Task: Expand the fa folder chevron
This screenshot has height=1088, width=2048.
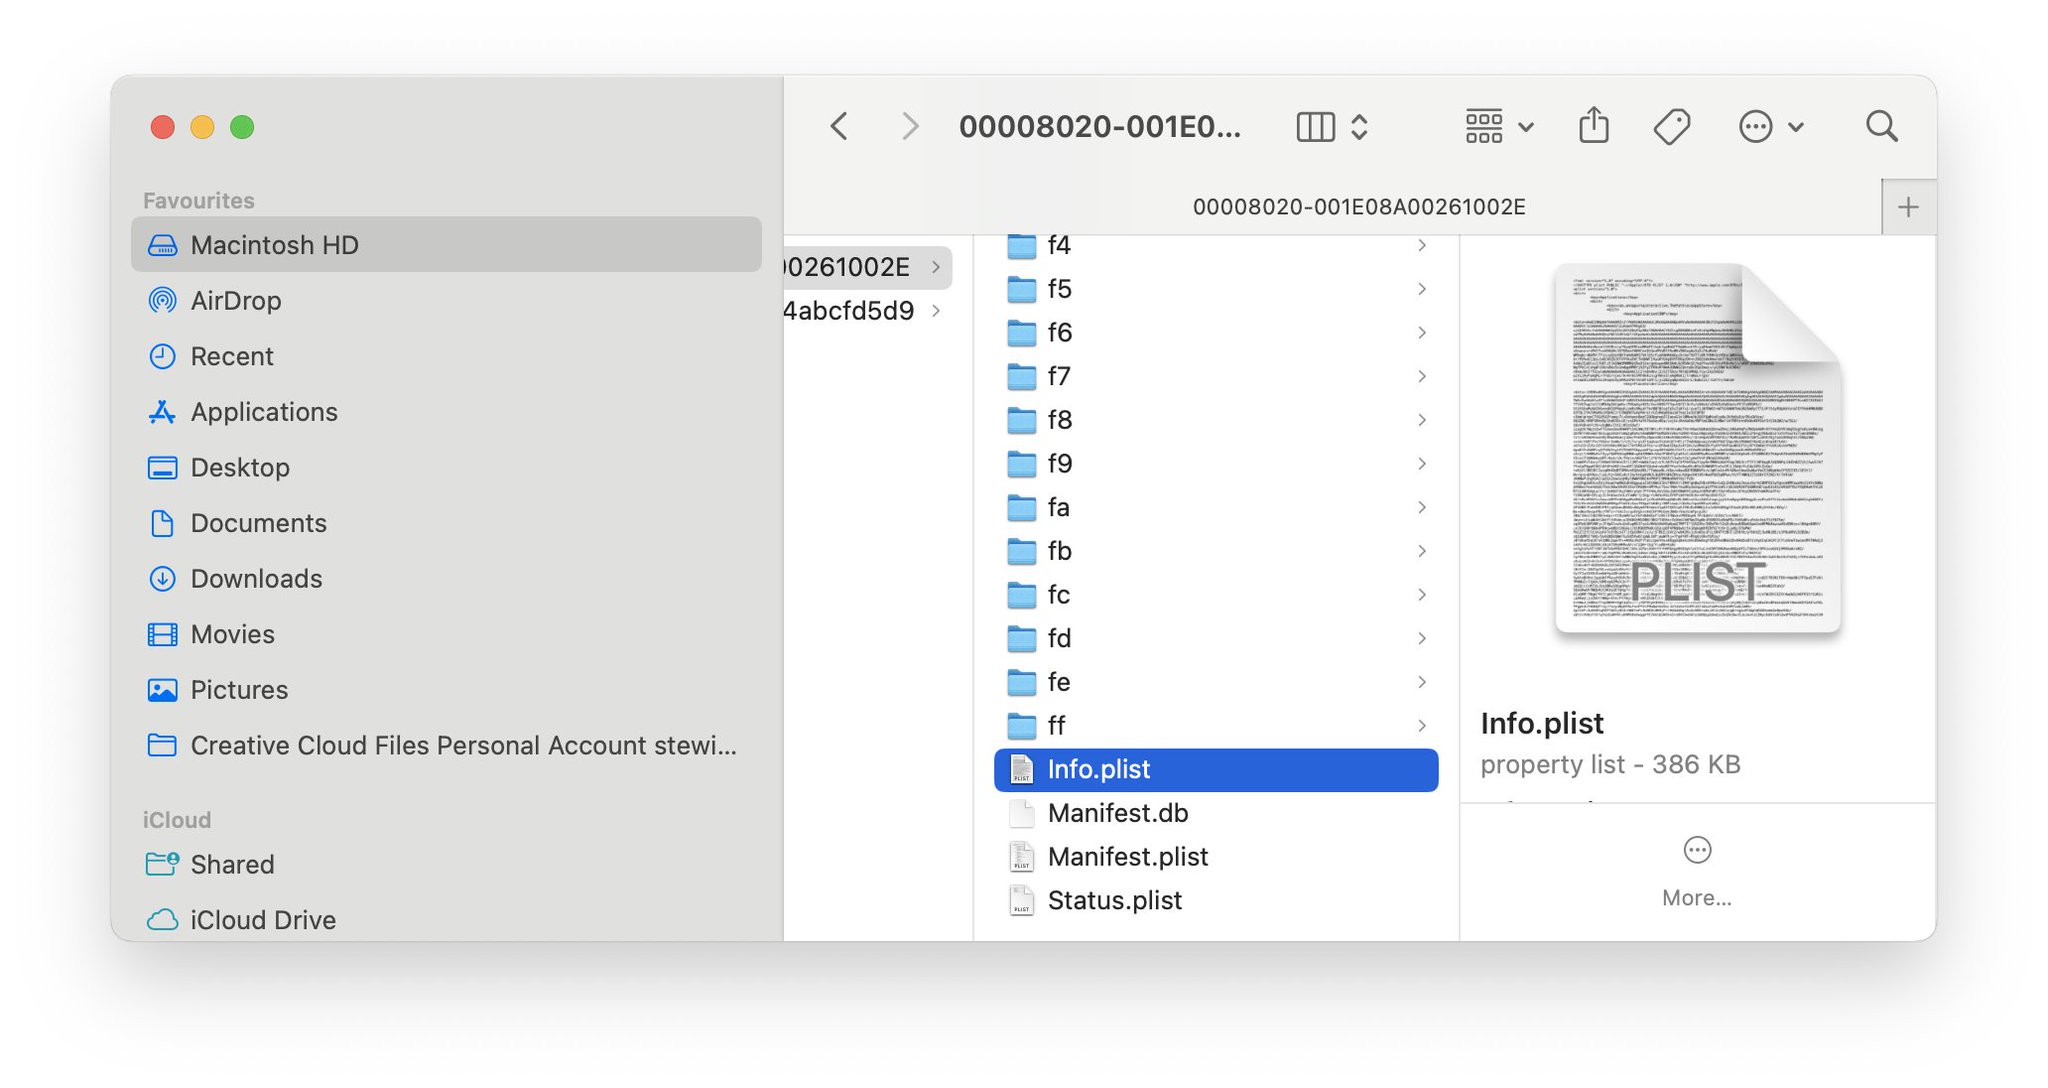Action: click(x=1421, y=507)
